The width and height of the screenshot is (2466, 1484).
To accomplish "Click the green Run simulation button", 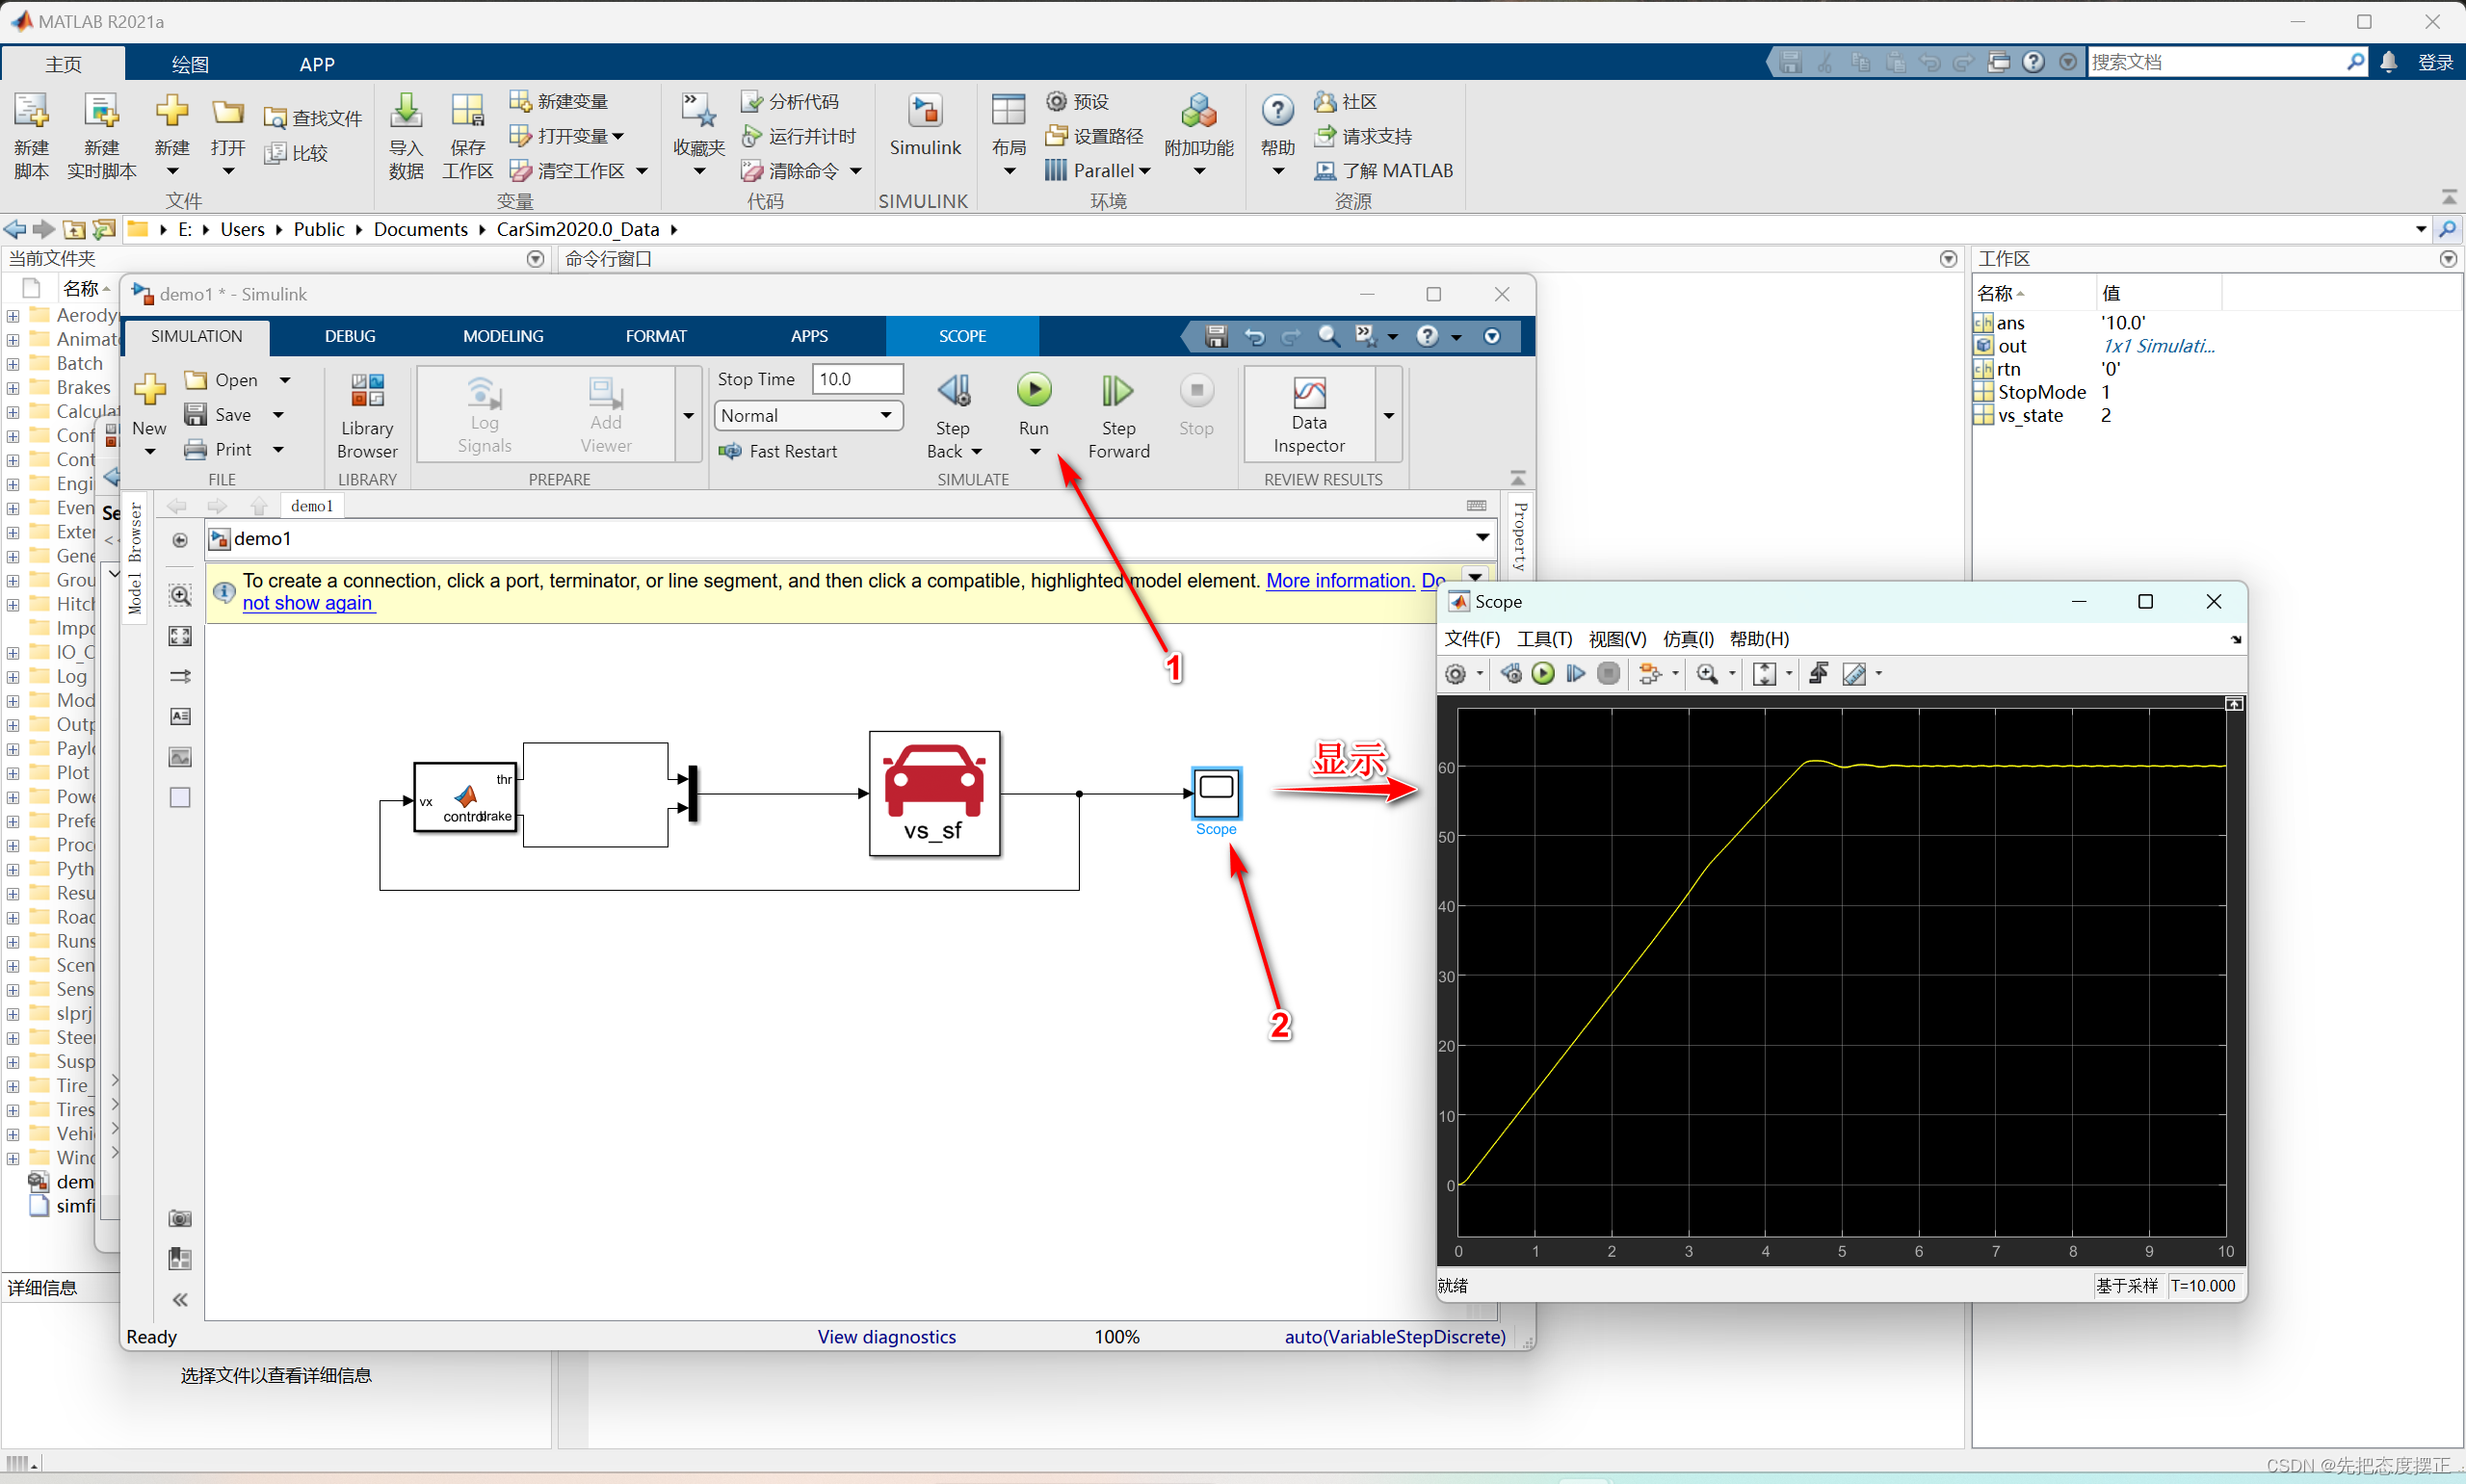I will (1034, 390).
